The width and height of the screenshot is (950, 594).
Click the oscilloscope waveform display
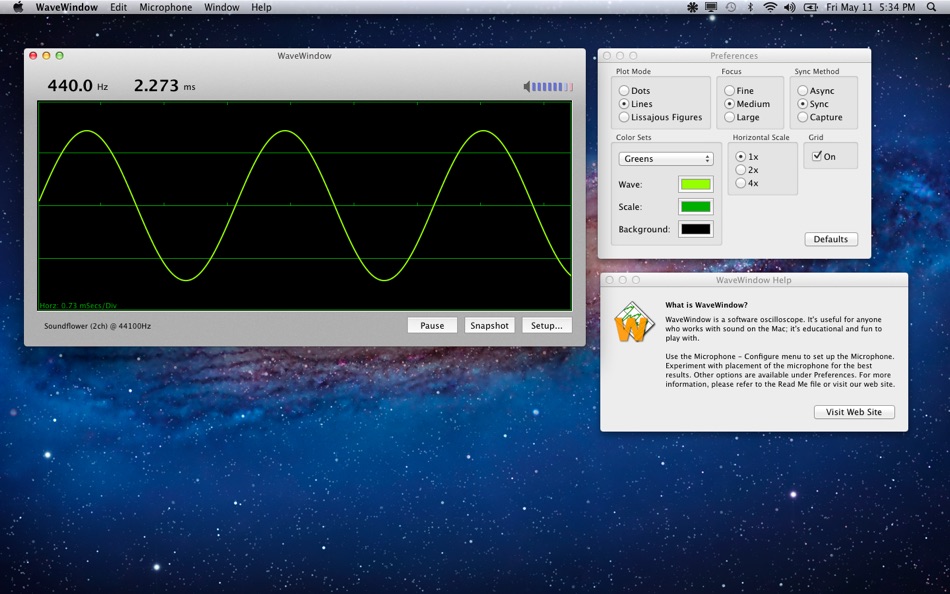[x=305, y=205]
